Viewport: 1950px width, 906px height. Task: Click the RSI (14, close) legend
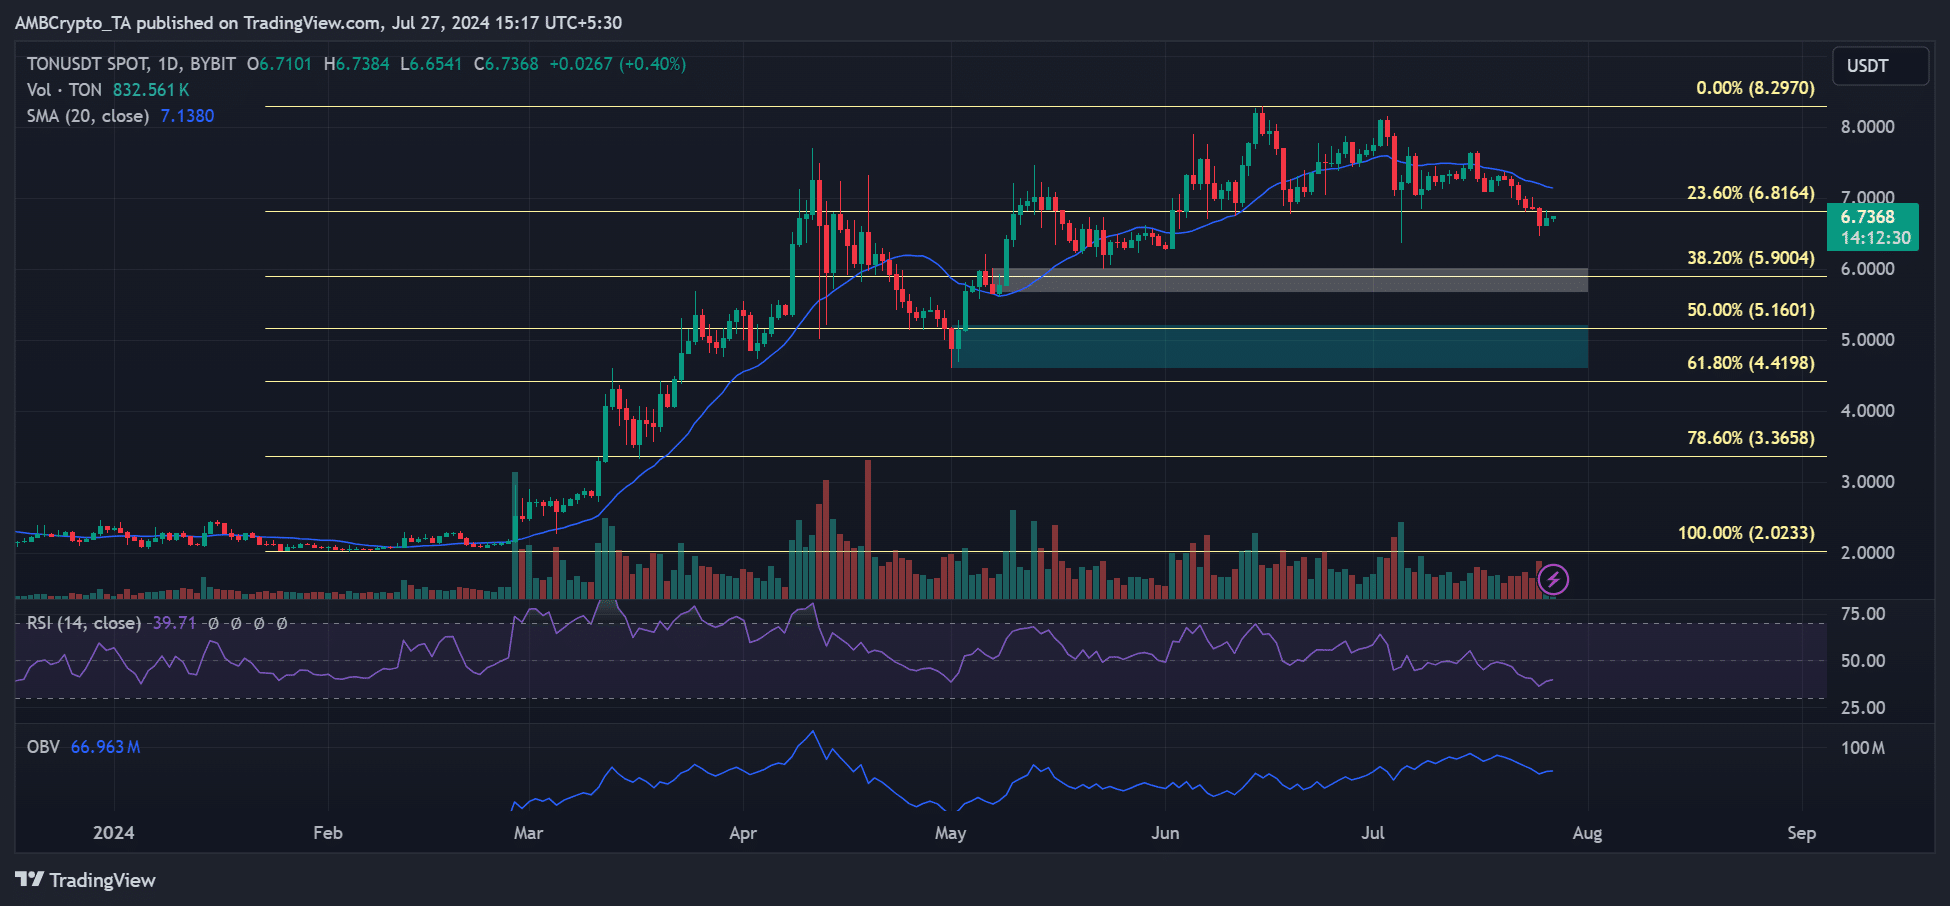[84, 623]
